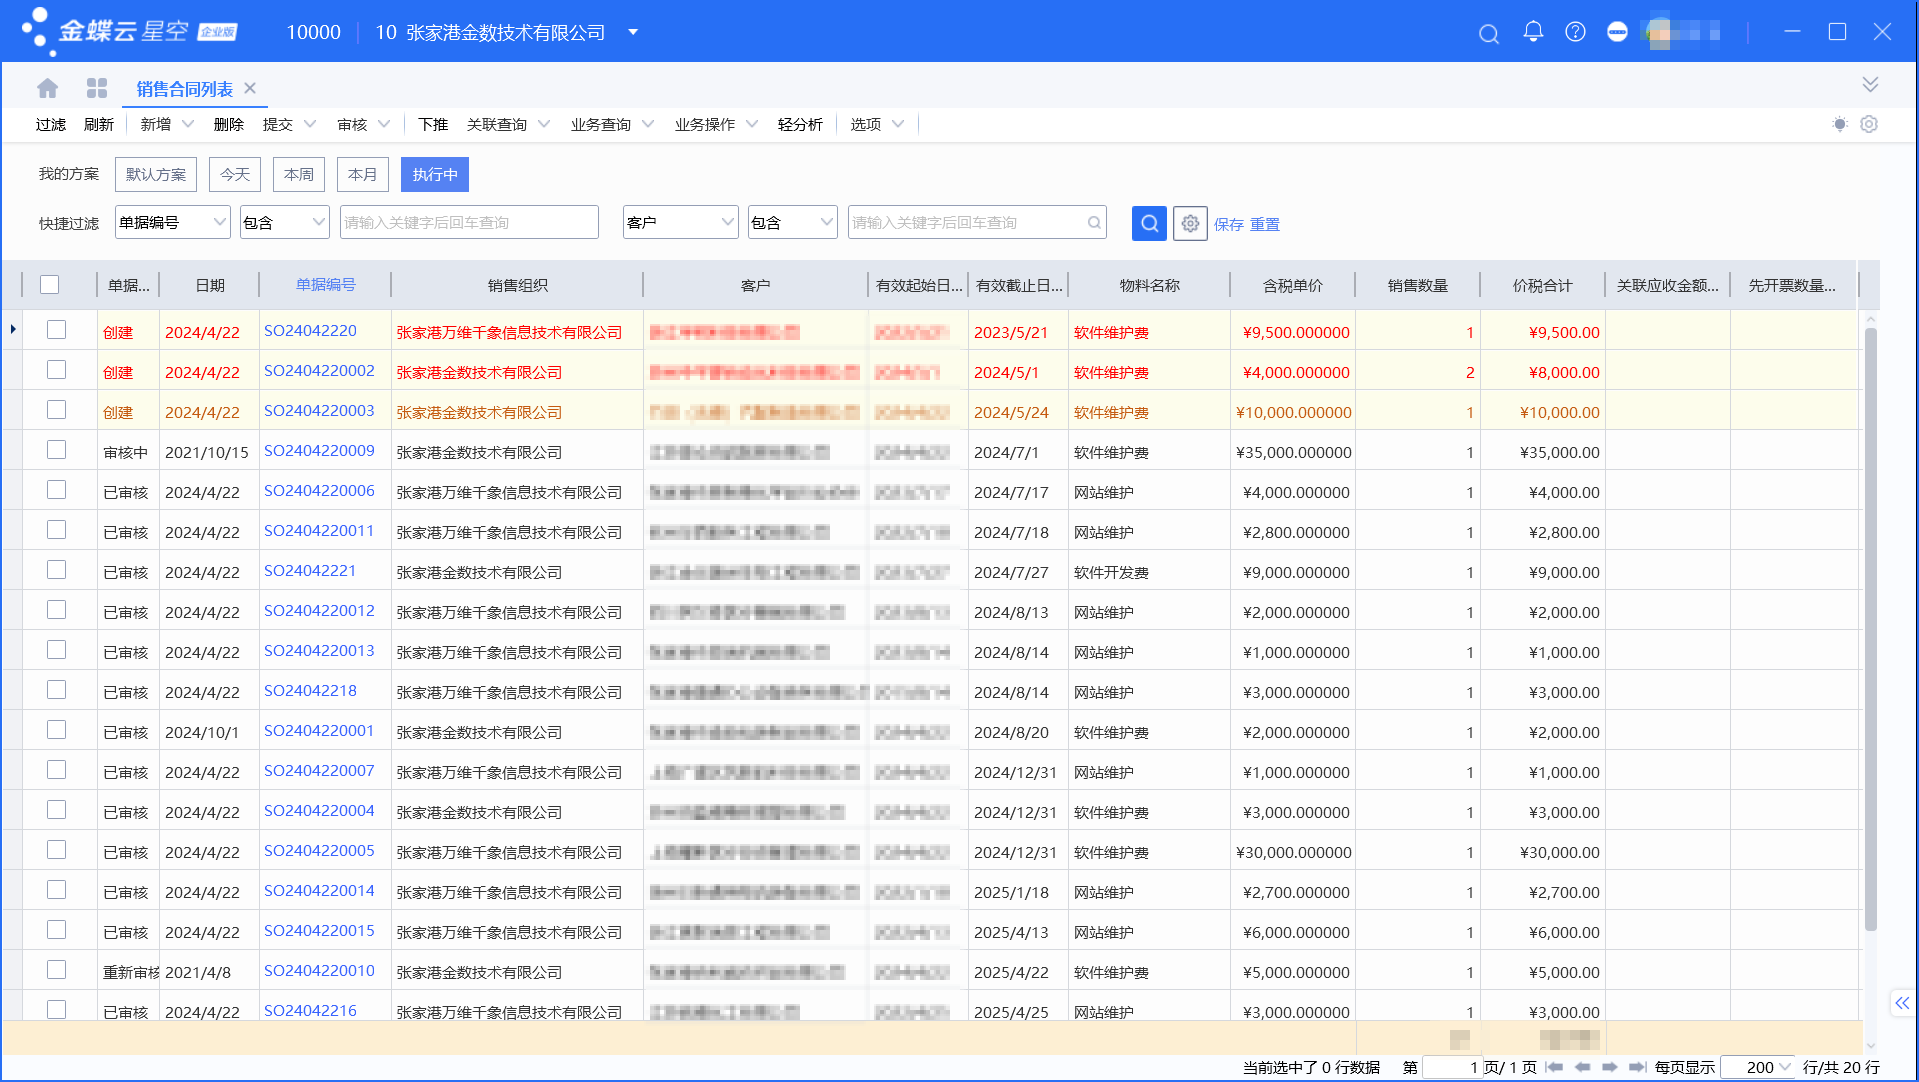Image resolution: width=1919 pixels, height=1082 pixels.
Task: Check the row SO2404220002 checkbox
Action: tap(56, 370)
